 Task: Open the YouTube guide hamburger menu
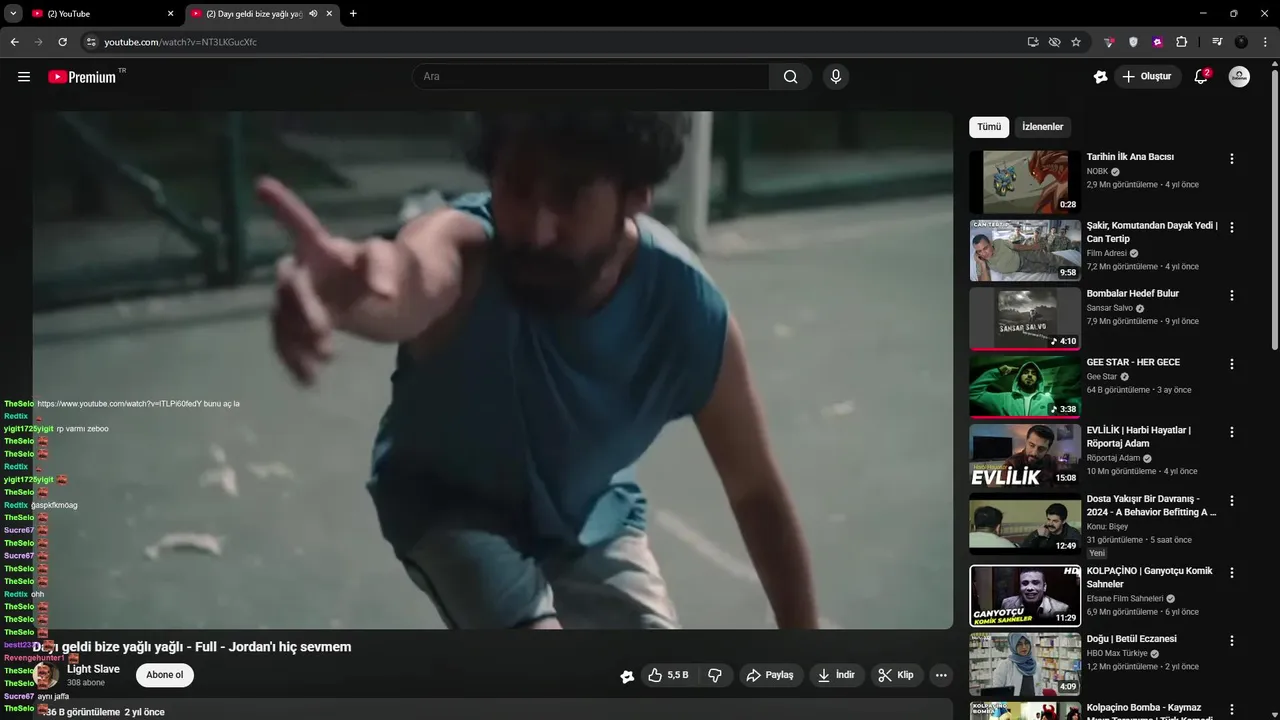pyautogui.click(x=24, y=77)
